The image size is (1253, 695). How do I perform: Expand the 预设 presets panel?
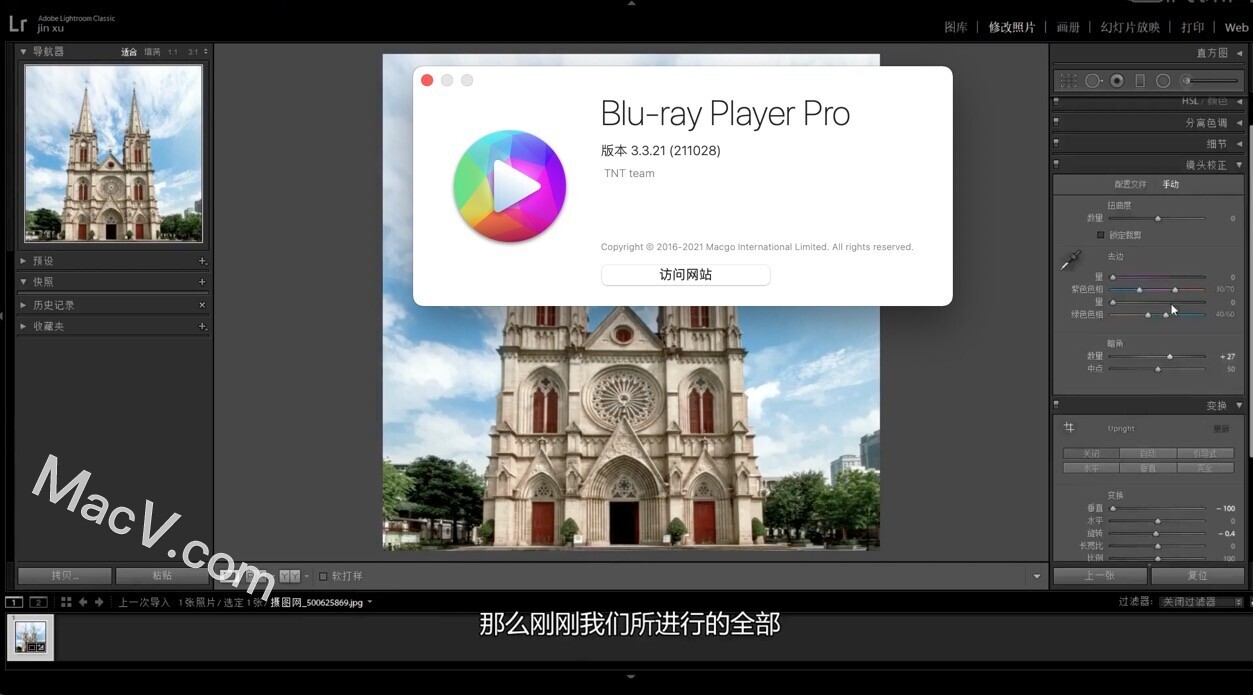click(24, 261)
